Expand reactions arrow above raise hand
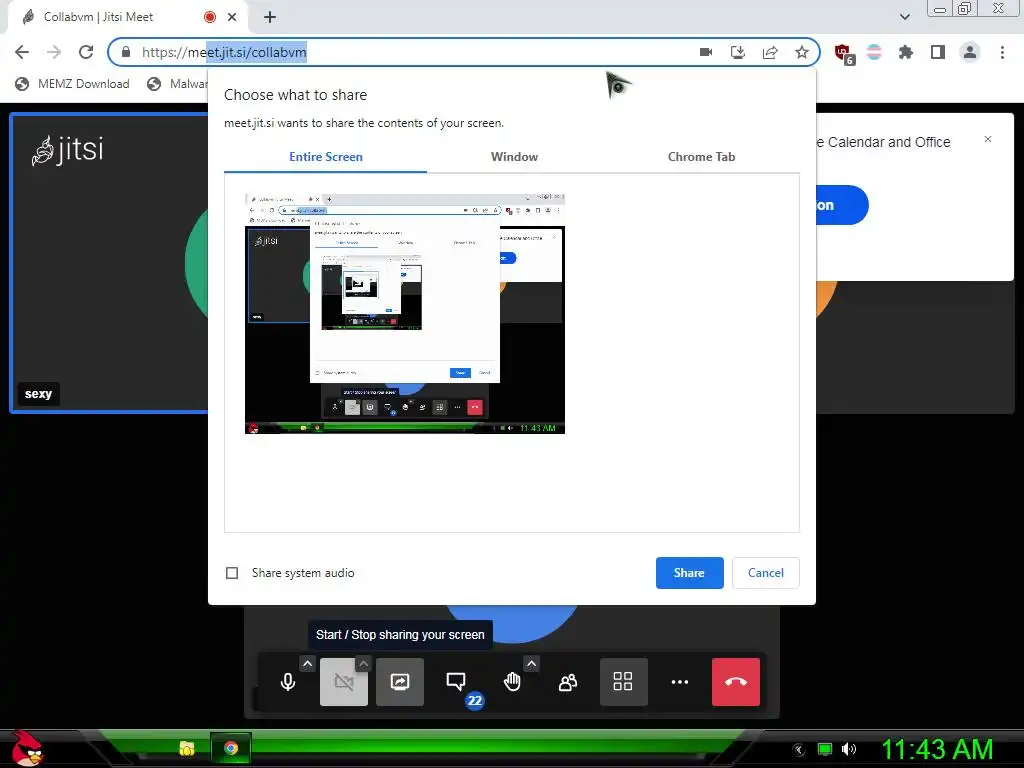Viewport: 1024px width, 768px height. (532, 664)
